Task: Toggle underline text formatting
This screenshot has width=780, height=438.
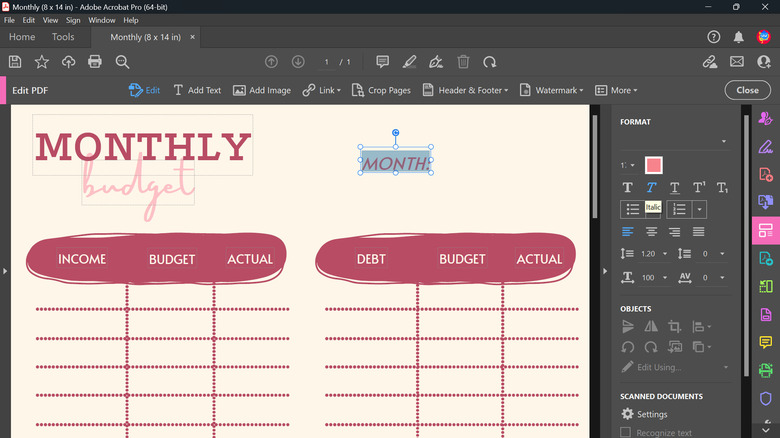Action: [674, 187]
